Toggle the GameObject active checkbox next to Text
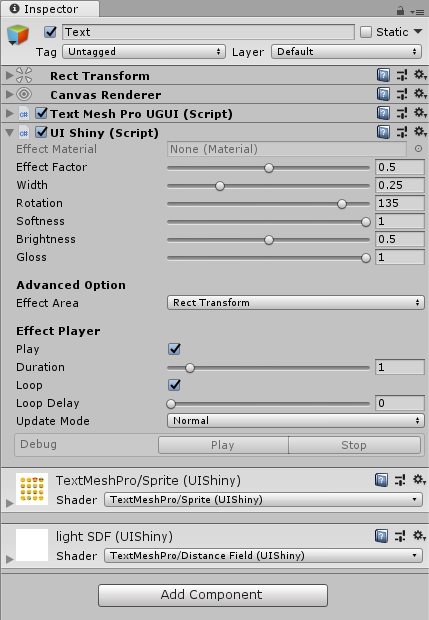Image resolution: width=429 pixels, height=620 pixels. pos(51,32)
